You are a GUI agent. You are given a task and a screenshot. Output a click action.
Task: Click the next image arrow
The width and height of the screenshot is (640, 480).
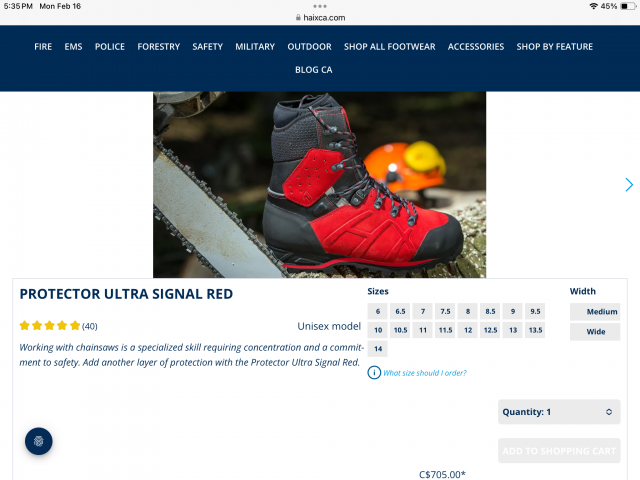pyautogui.click(x=629, y=185)
